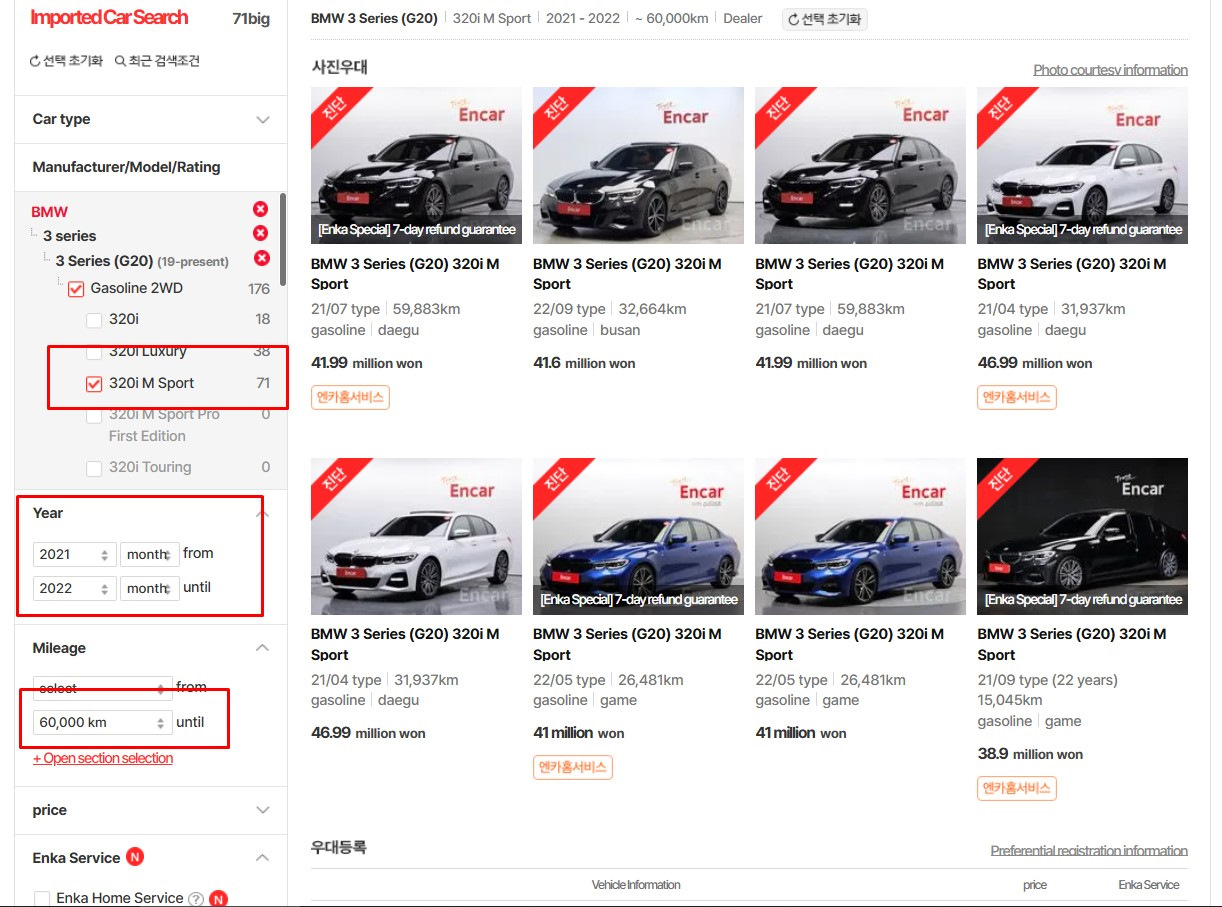Check the 320i Luxury checkbox
1222x907 pixels.
pos(94,352)
